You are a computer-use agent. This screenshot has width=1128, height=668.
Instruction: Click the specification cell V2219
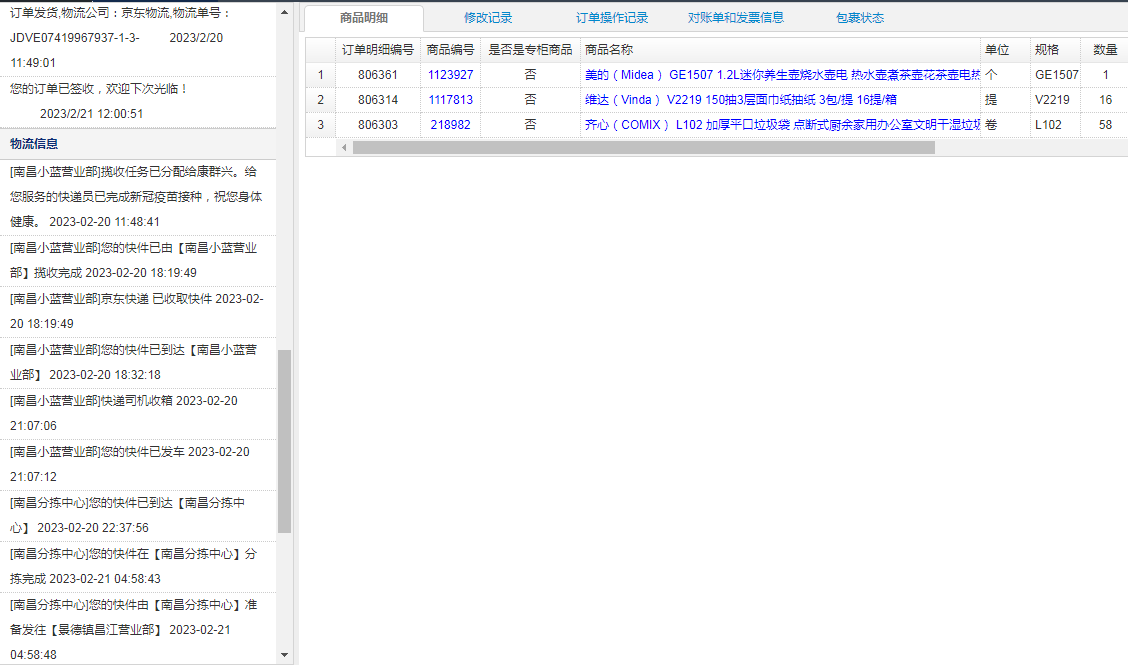click(x=1055, y=100)
